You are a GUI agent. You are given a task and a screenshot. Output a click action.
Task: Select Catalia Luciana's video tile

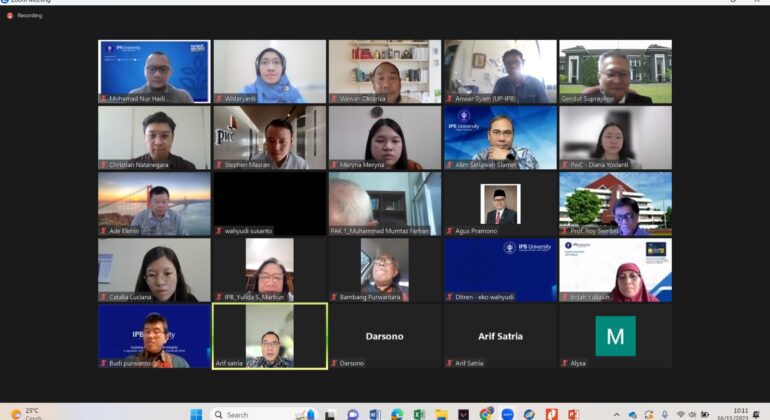pyautogui.click(x=154, y=270)
